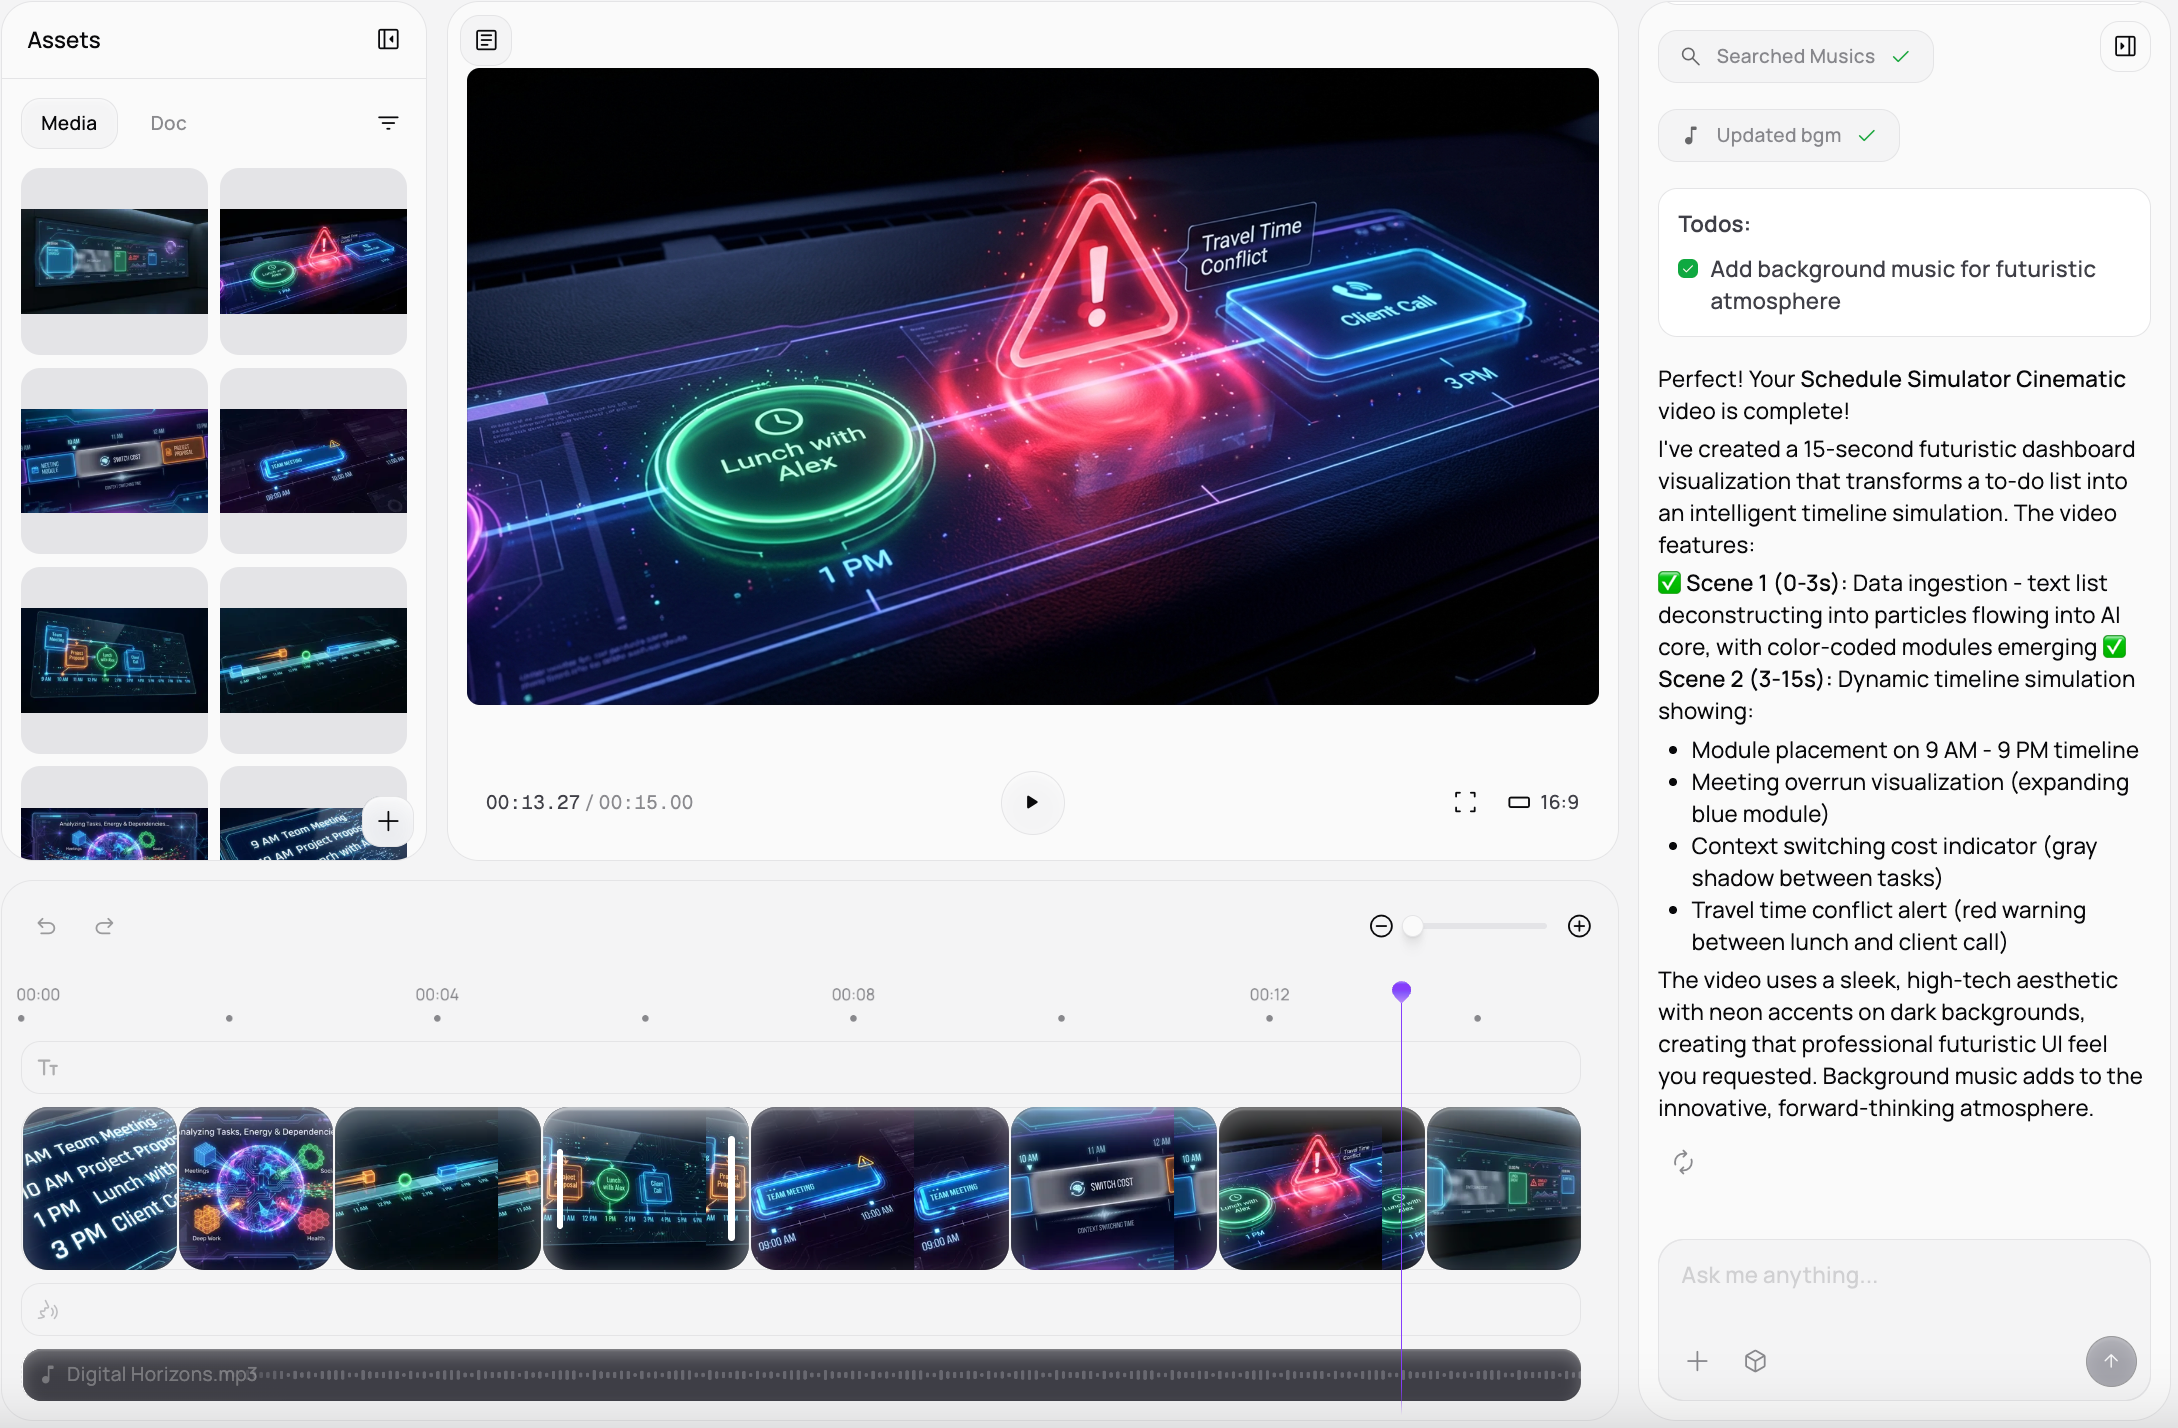The width and height of the screenshot is (2178, 1428).
Task: Click the undo arrow
Action: point(46,926)
